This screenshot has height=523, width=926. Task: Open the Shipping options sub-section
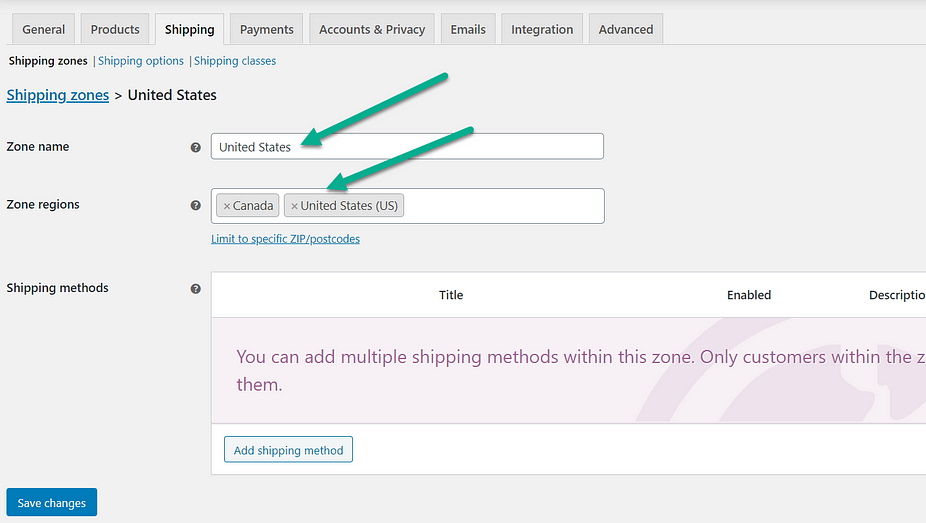[141, 61]
